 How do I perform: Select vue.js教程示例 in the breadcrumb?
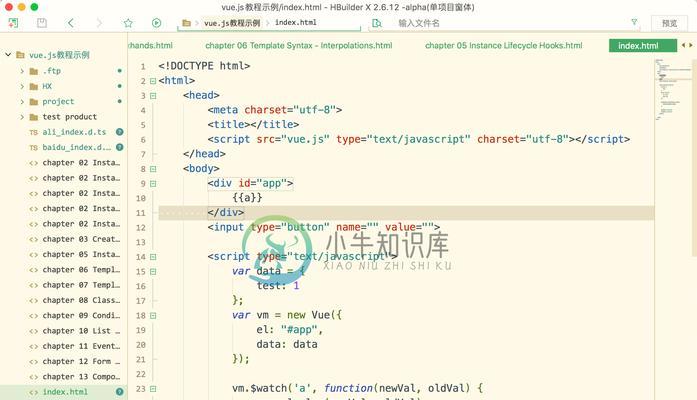(232, 23)
